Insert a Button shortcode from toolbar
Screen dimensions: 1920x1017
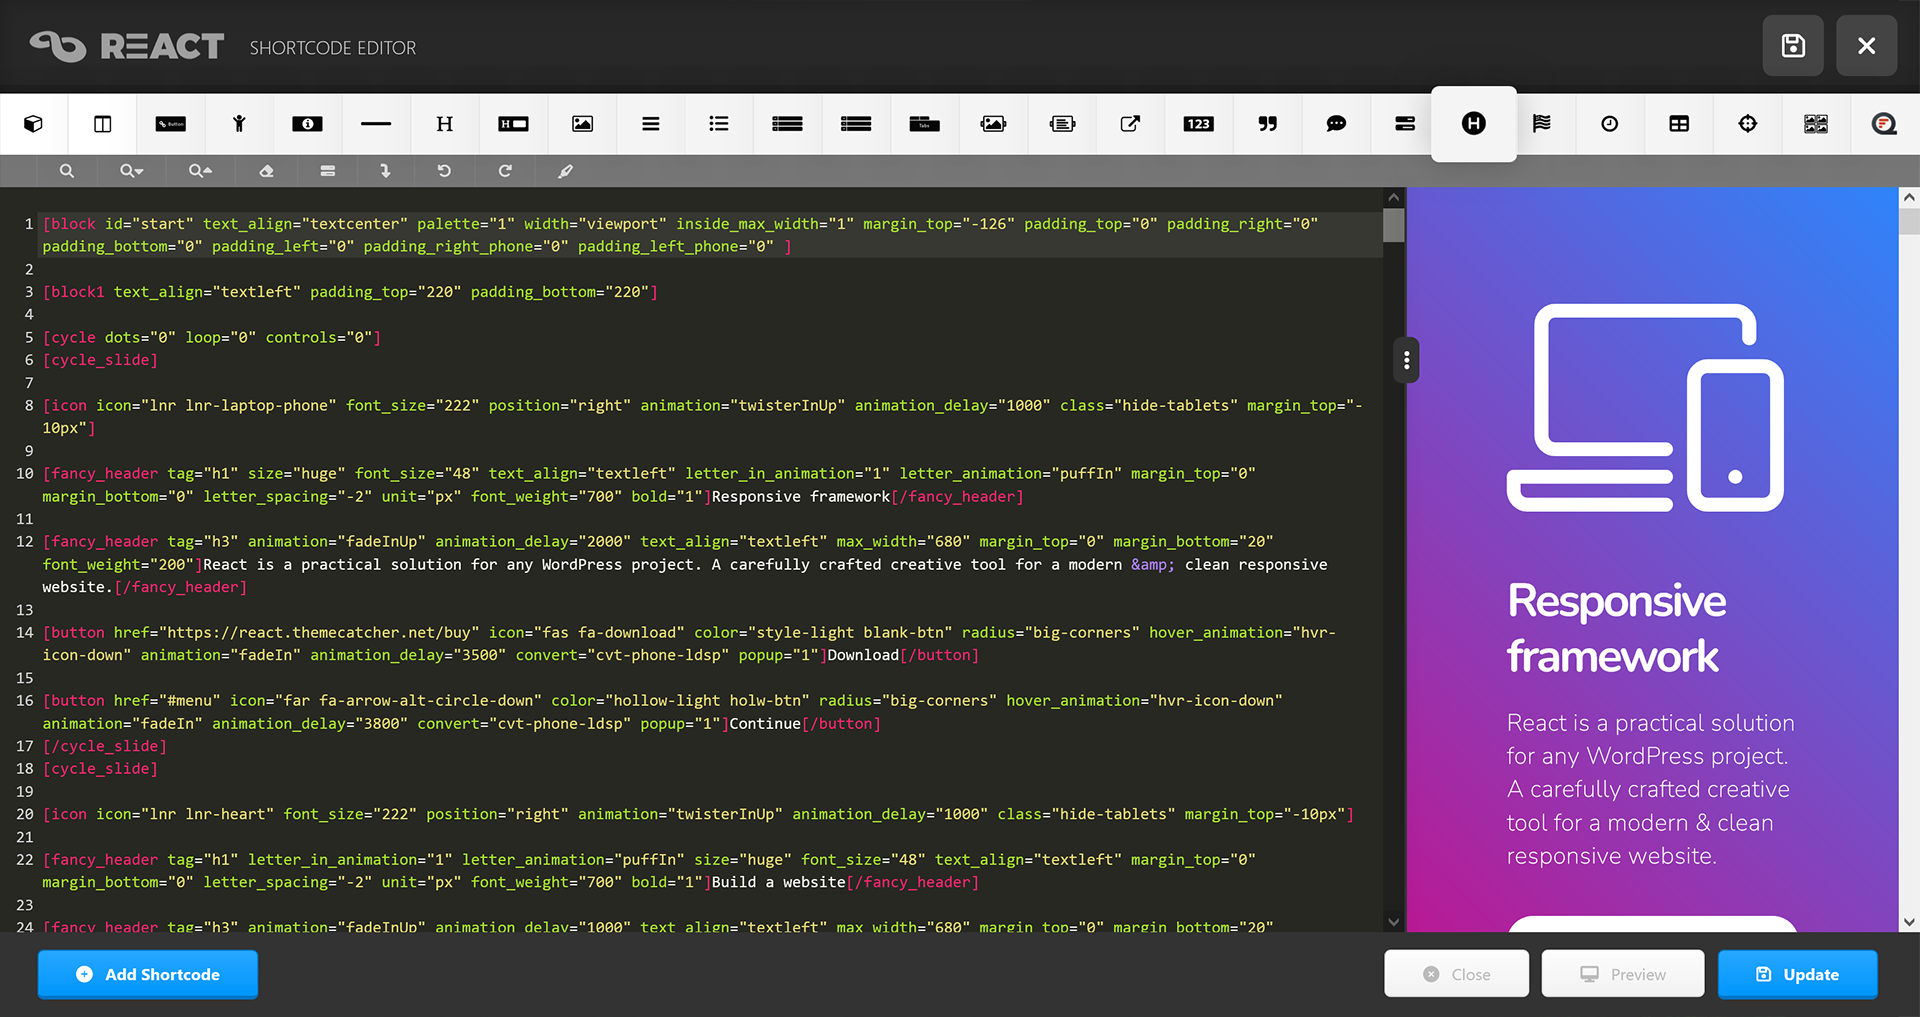pyautogui.click(x=171, y=124)
